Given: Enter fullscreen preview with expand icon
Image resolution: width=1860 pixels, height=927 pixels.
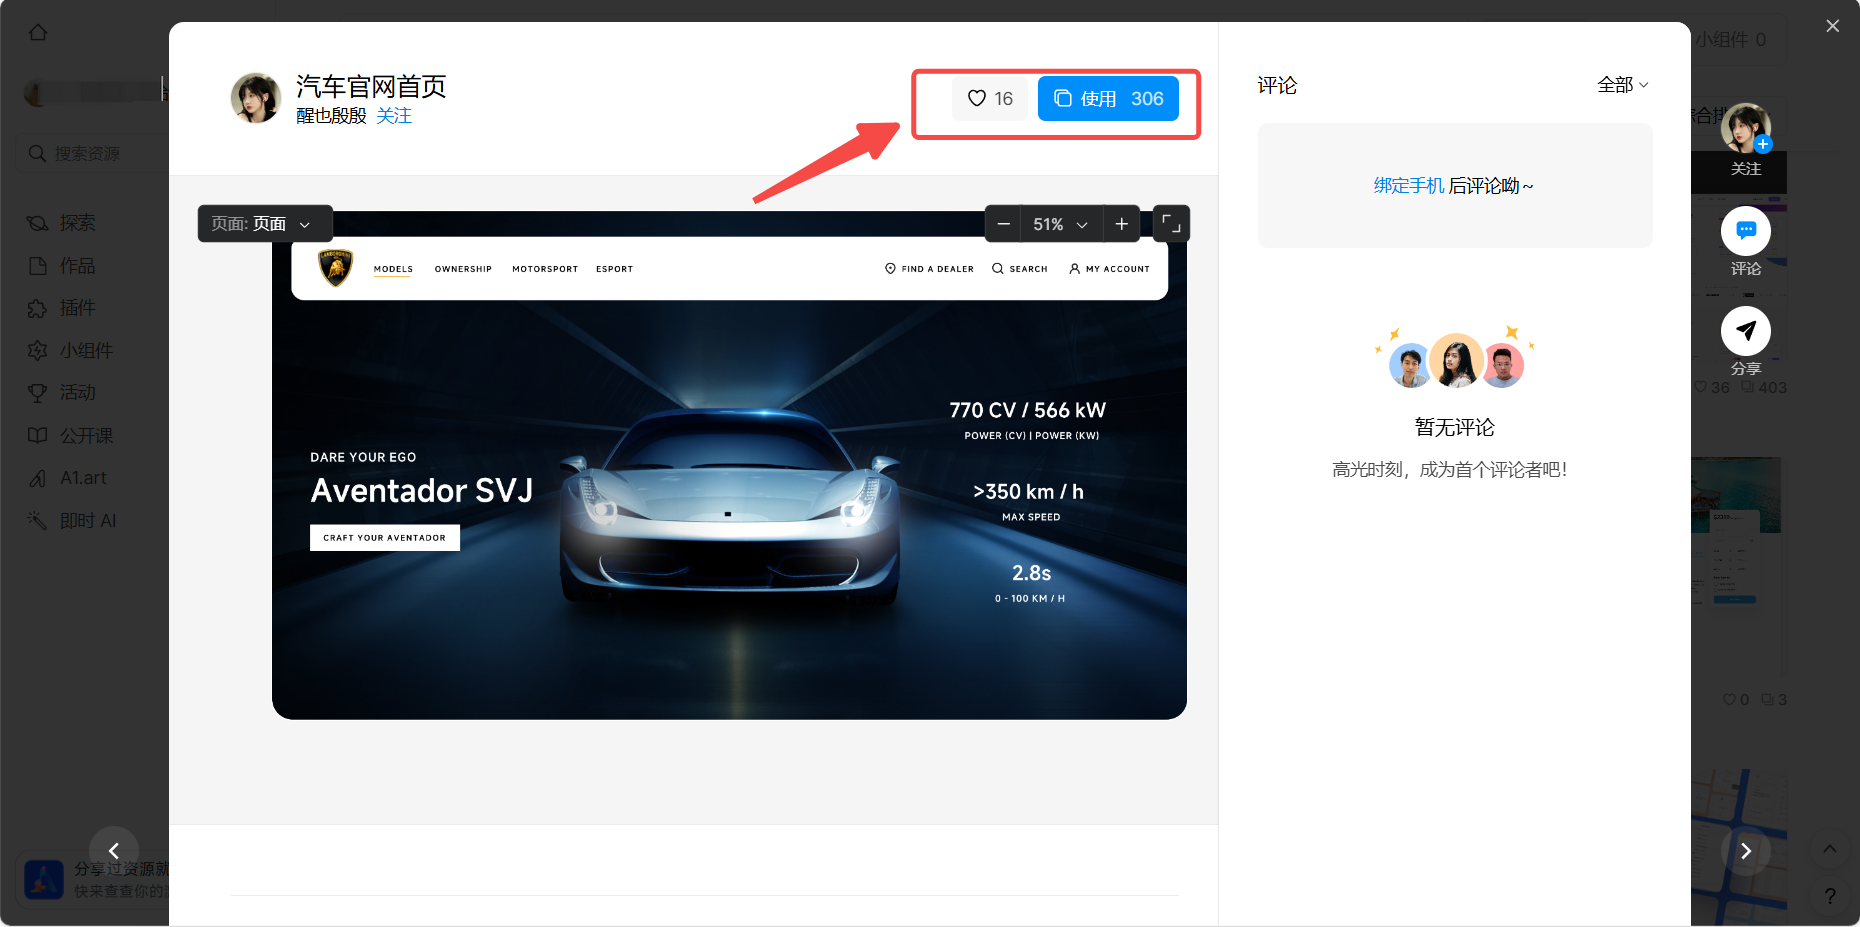Looking at the screenshot, I should (1171, 224).
